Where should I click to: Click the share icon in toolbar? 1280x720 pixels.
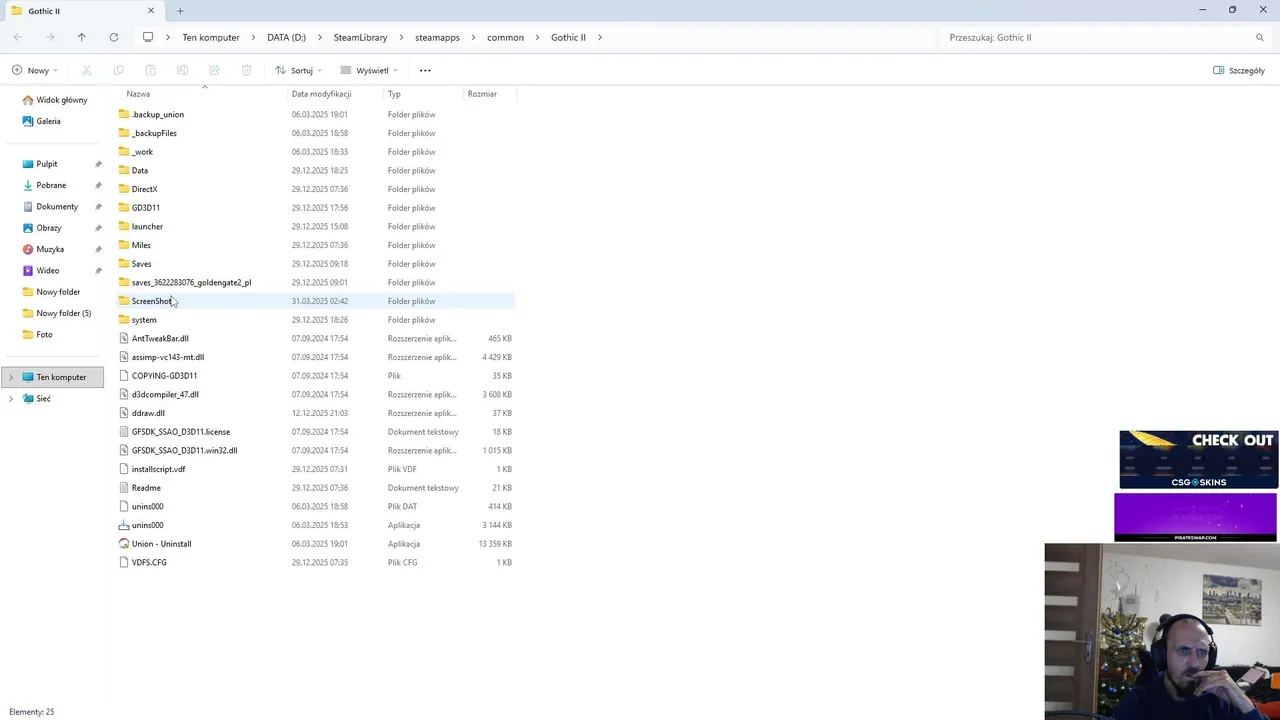coord(214,70)
